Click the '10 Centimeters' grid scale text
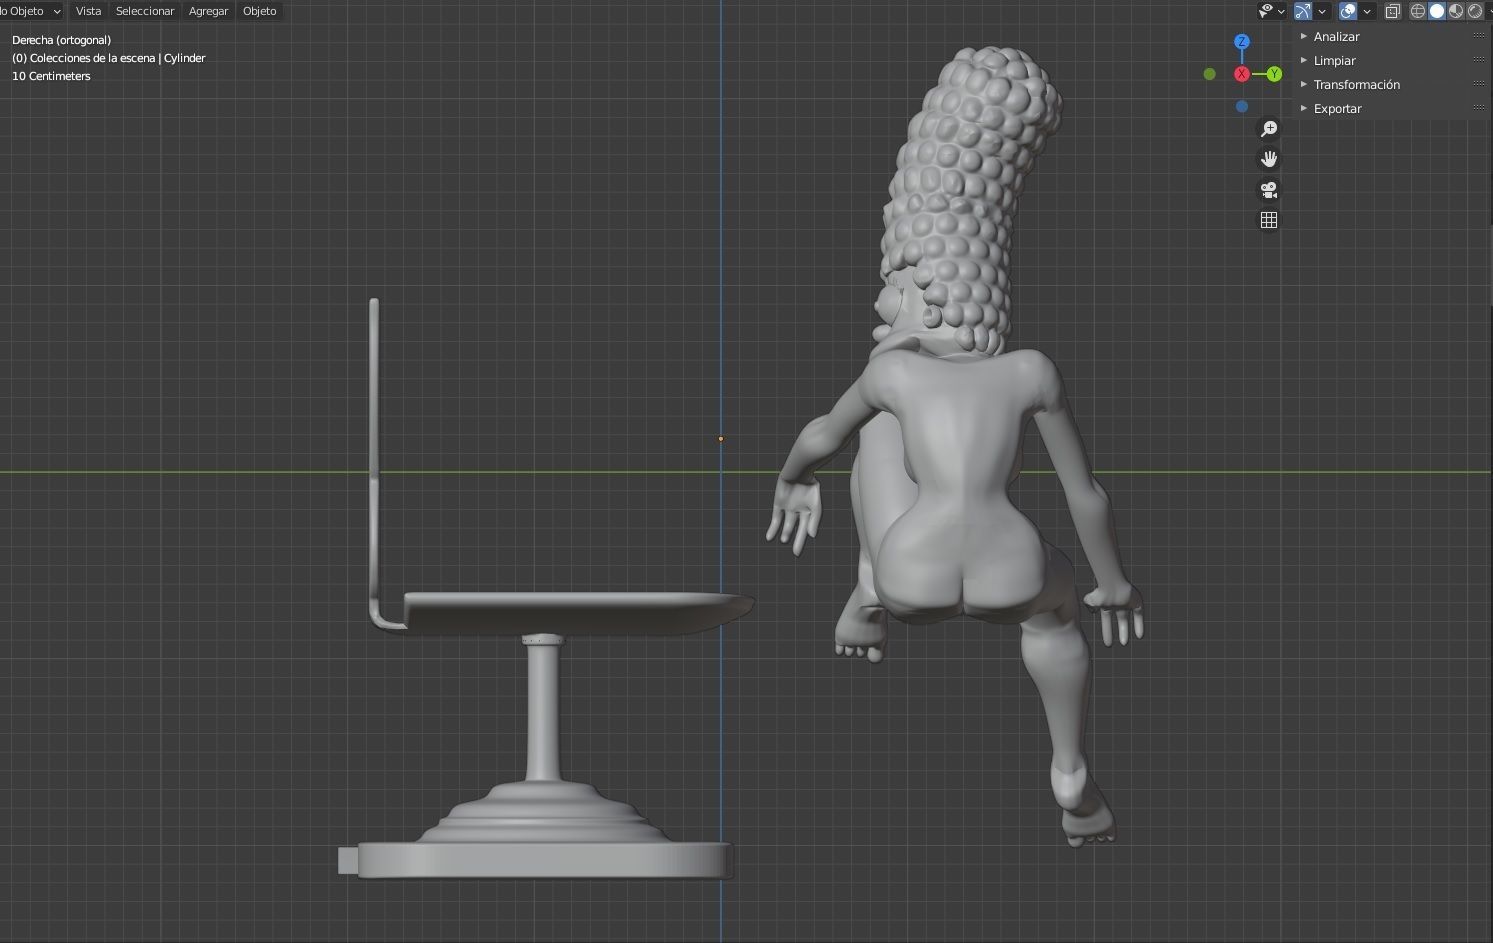 point(51,76)
